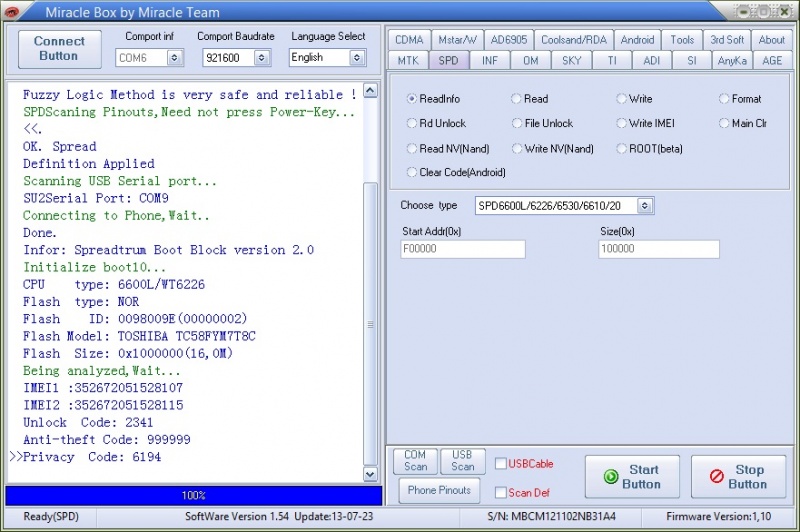Click the Anti-theft Code: 999999 line
The image size is (800, 532).
coord(107,440)
